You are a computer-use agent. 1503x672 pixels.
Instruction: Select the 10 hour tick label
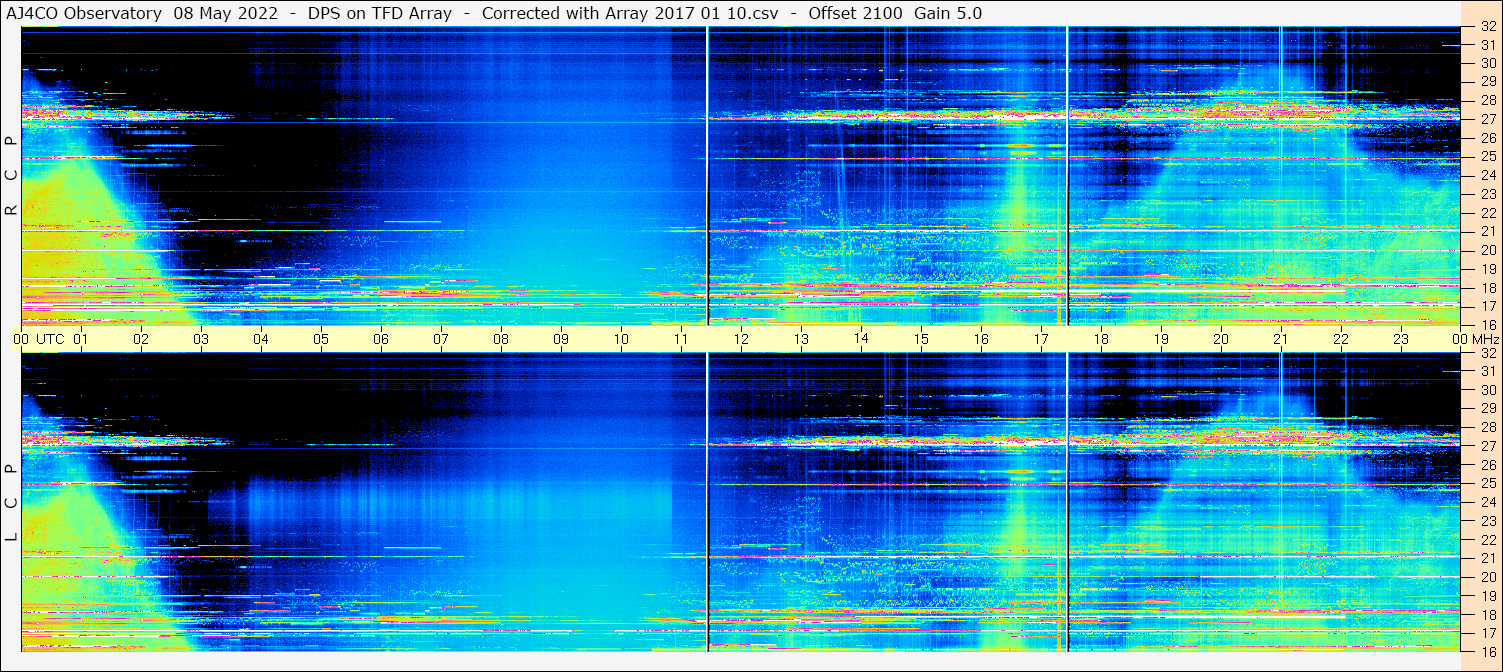click(x=621, y=339)
